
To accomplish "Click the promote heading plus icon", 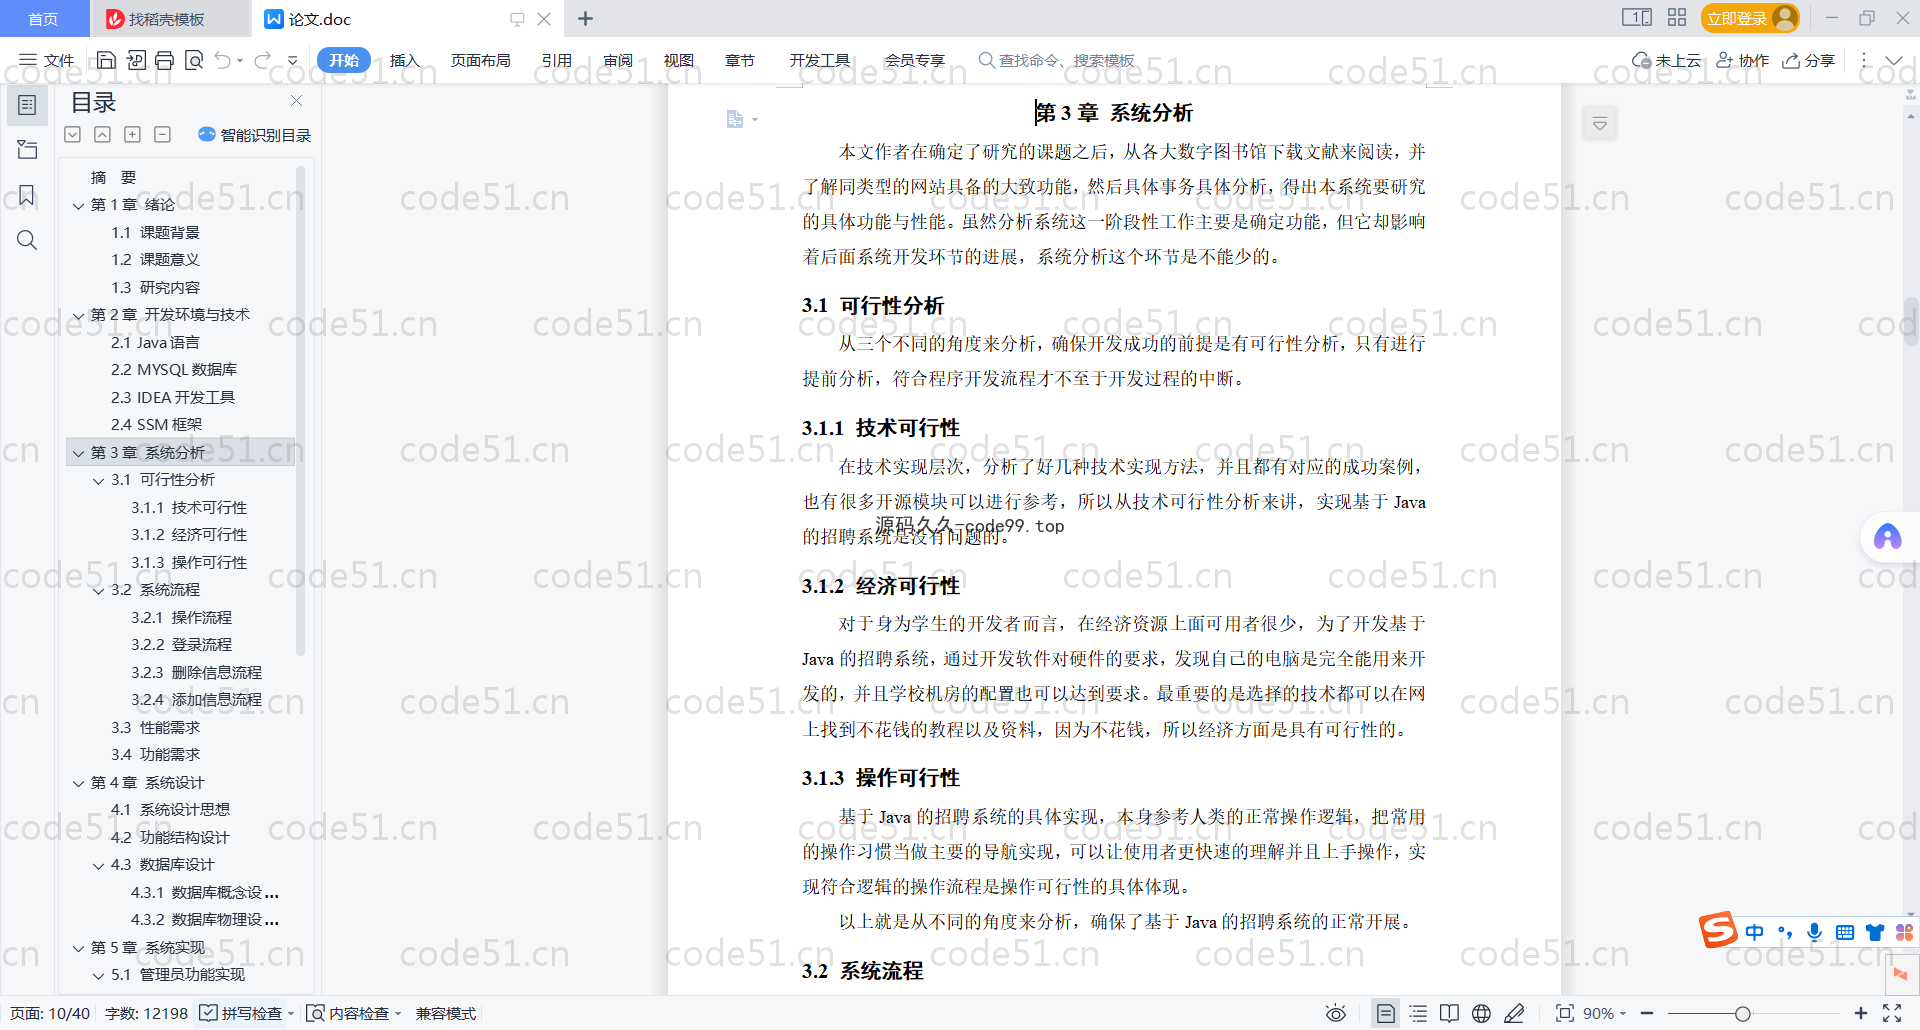I will point(132,134).
